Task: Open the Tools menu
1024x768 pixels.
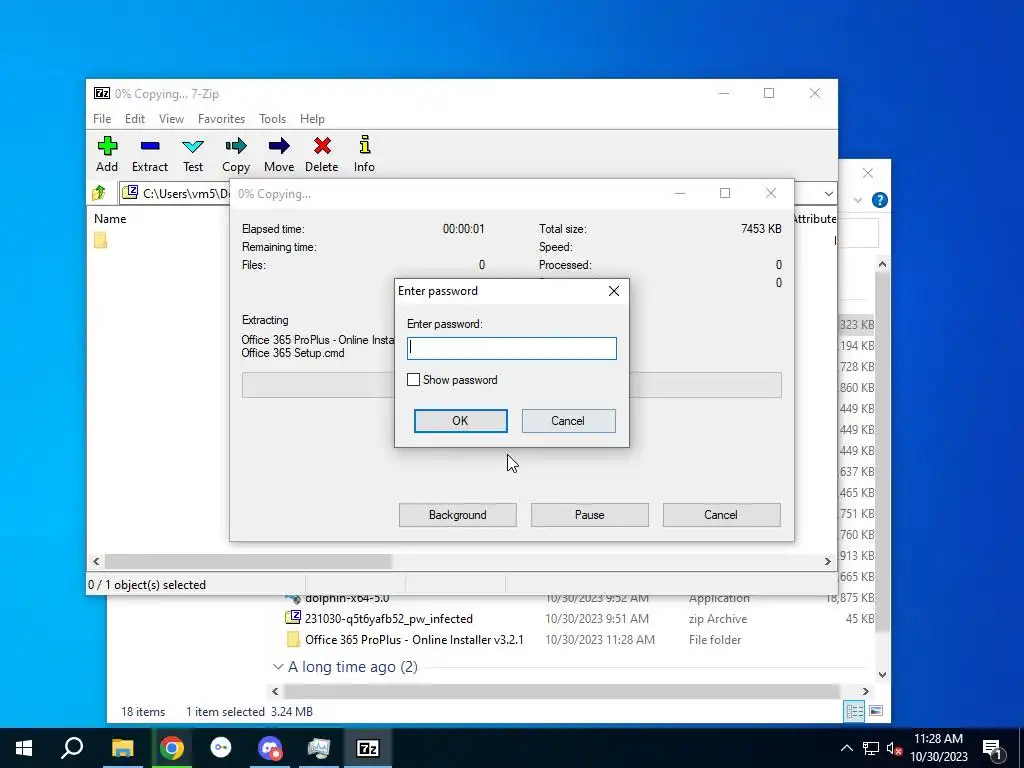Action: point(272,119)
